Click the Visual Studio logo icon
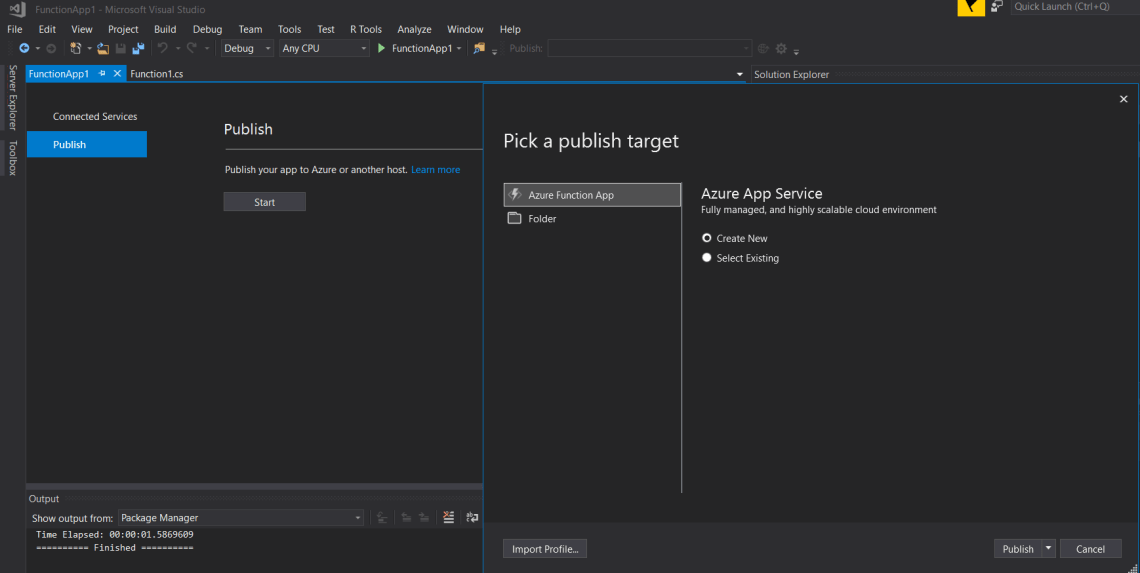Image resolution: width=1140 pixels, height=573 pixels. pos(17,9)
